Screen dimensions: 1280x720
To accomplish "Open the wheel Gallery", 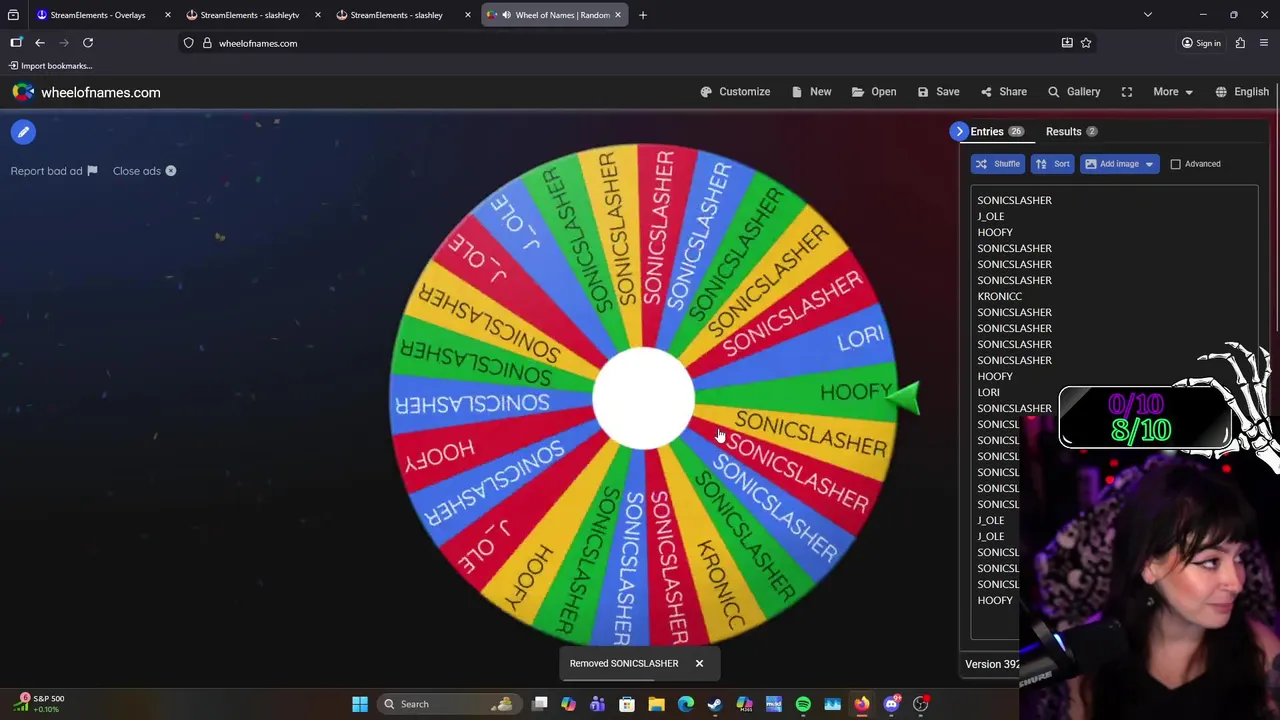I will (1074, 92).
